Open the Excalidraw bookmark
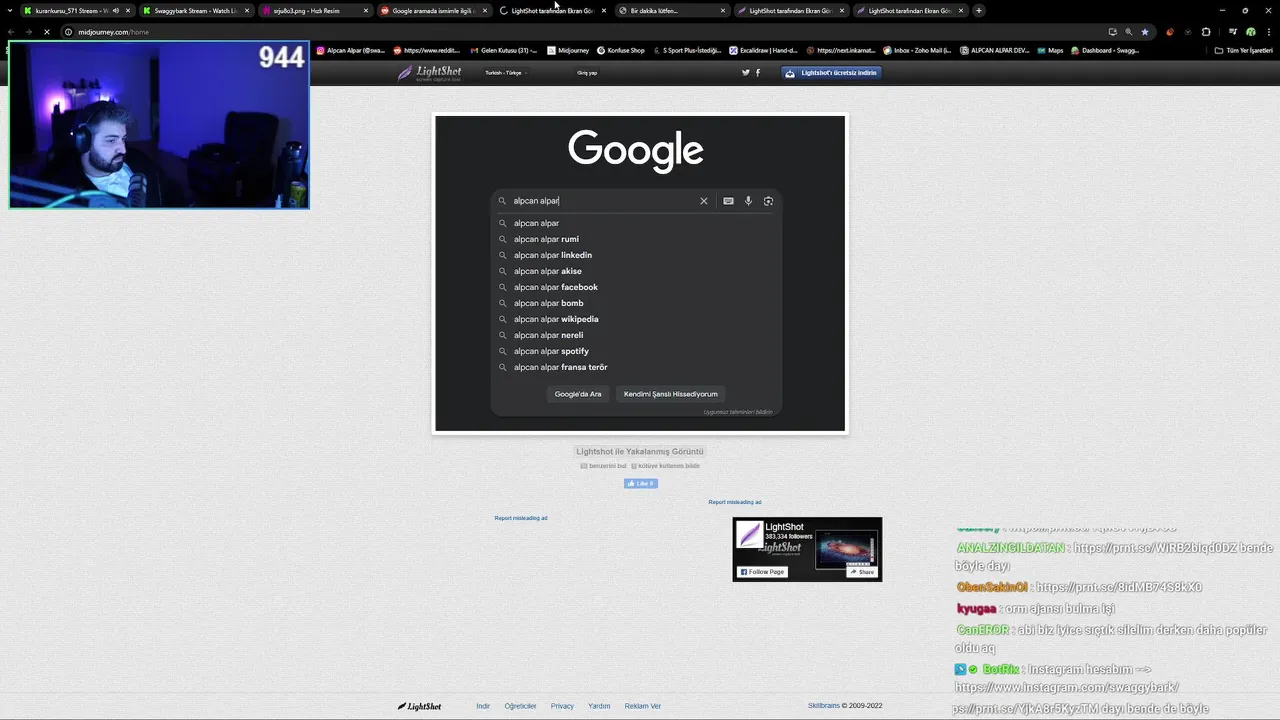 point(763,50)
